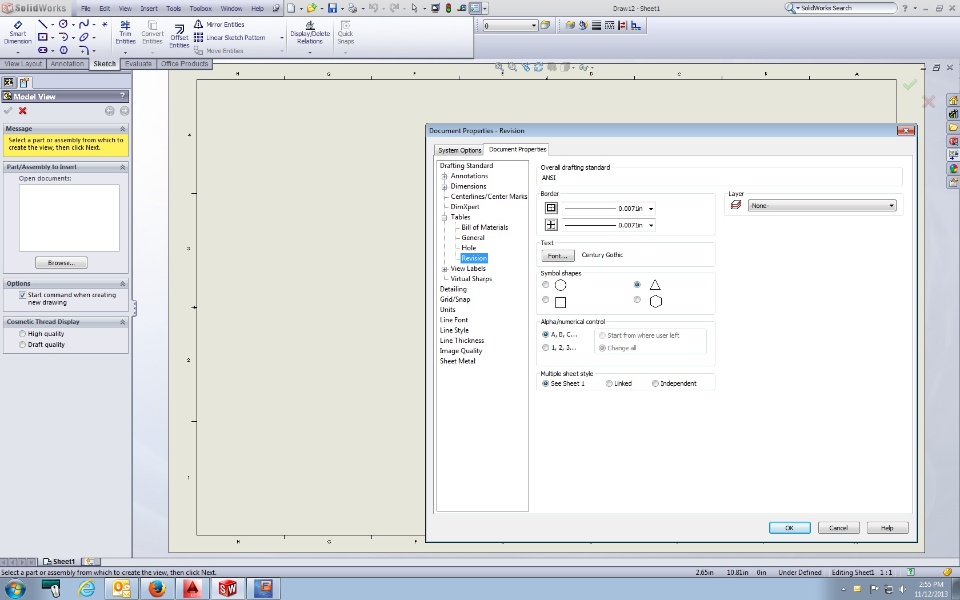Select the Independent multiple sheet style

655,384
